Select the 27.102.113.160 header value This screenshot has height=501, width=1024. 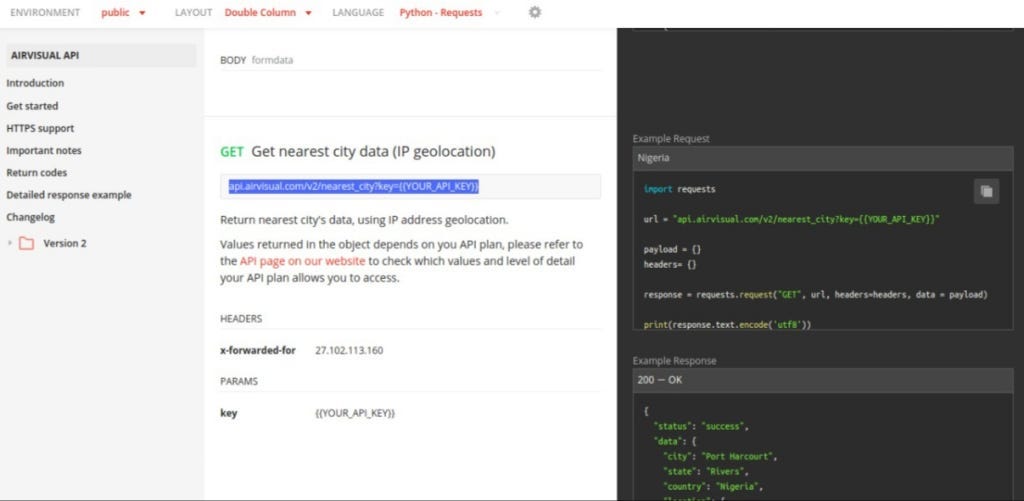point(349,351)
